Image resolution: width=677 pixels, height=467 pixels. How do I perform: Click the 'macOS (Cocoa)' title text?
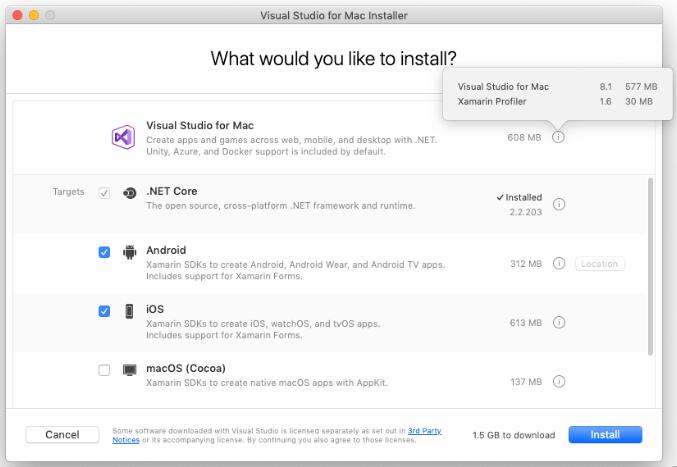click(x=186, y=368)
